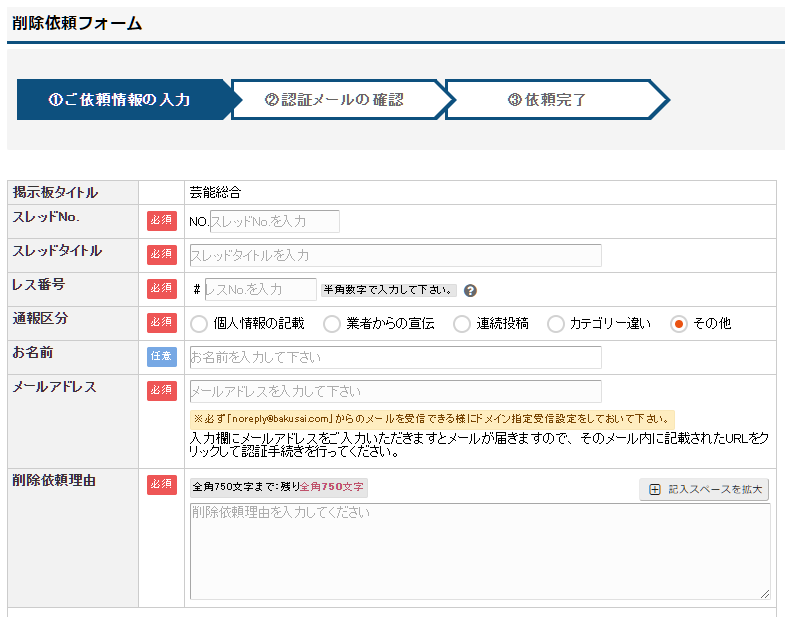Focus the メールアドレス input field
Image resolution: width=785 pixels, height=617 pixels.
pyautogui.click(x=395, y=391)
